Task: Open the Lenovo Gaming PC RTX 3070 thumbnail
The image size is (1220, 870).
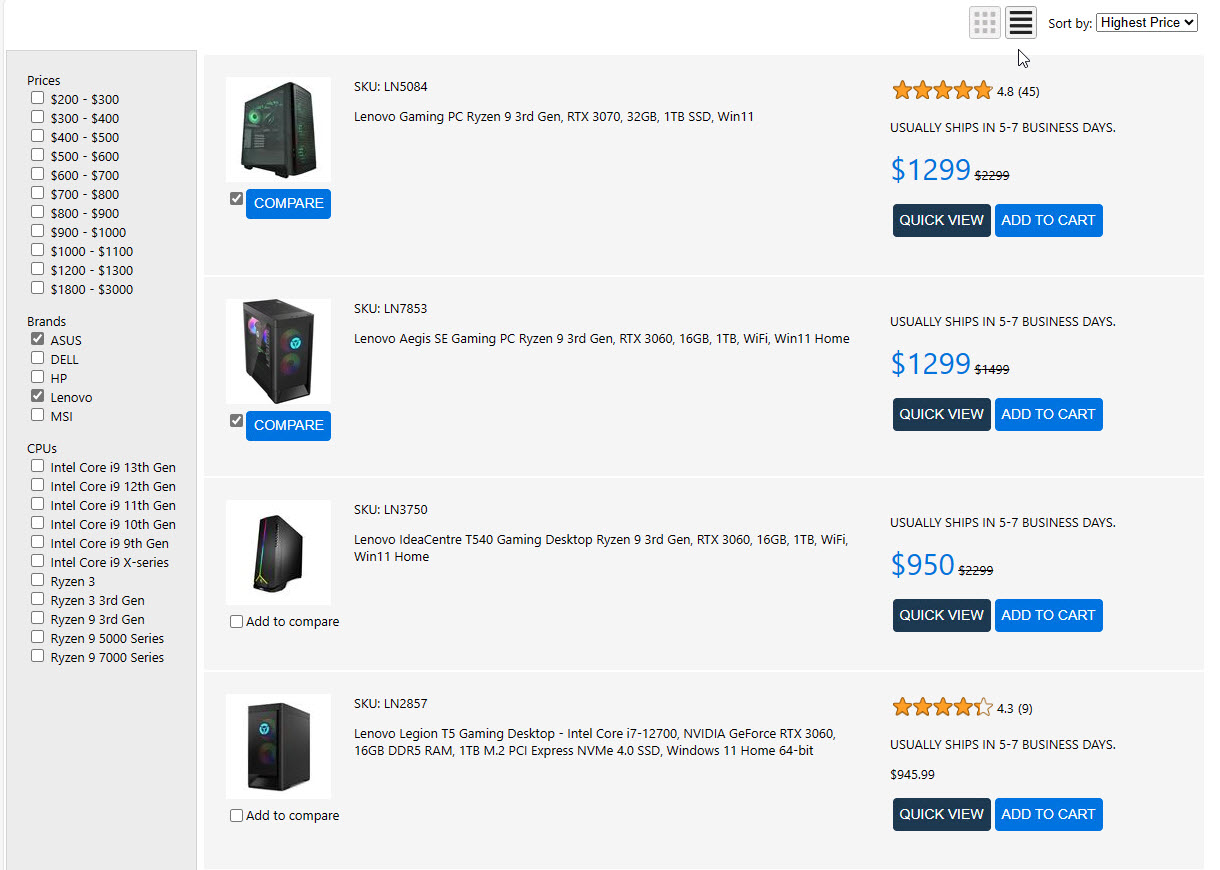Action: tap(278, 130)
